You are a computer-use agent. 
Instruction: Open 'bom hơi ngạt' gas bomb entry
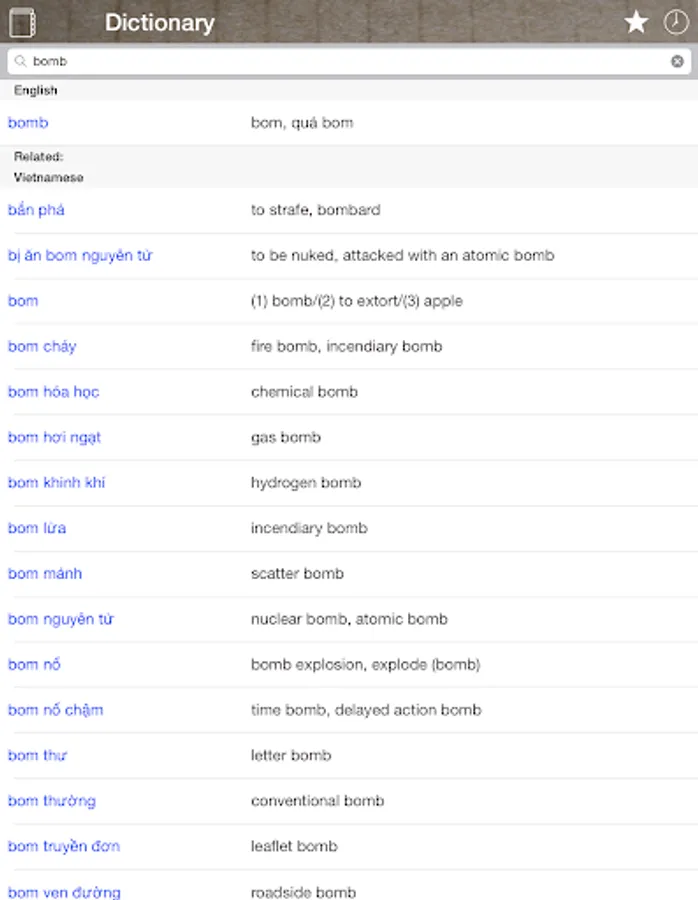54,437
